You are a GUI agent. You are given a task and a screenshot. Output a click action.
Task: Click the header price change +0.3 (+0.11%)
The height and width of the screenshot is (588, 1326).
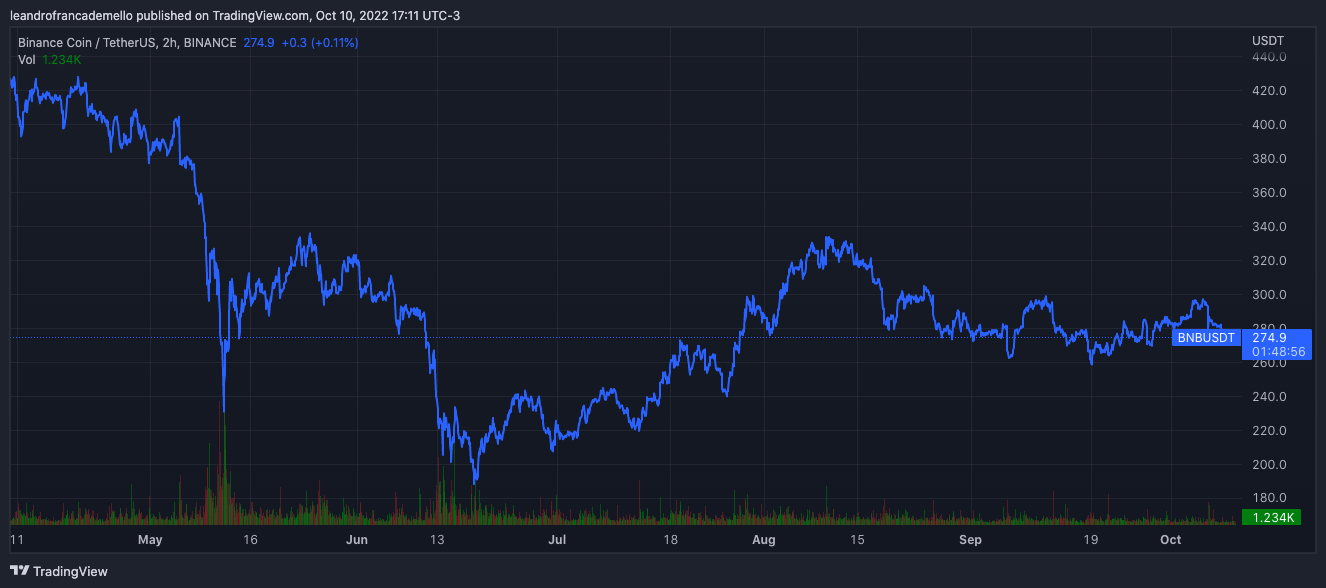pyautogui.click(x=320, y=43)
